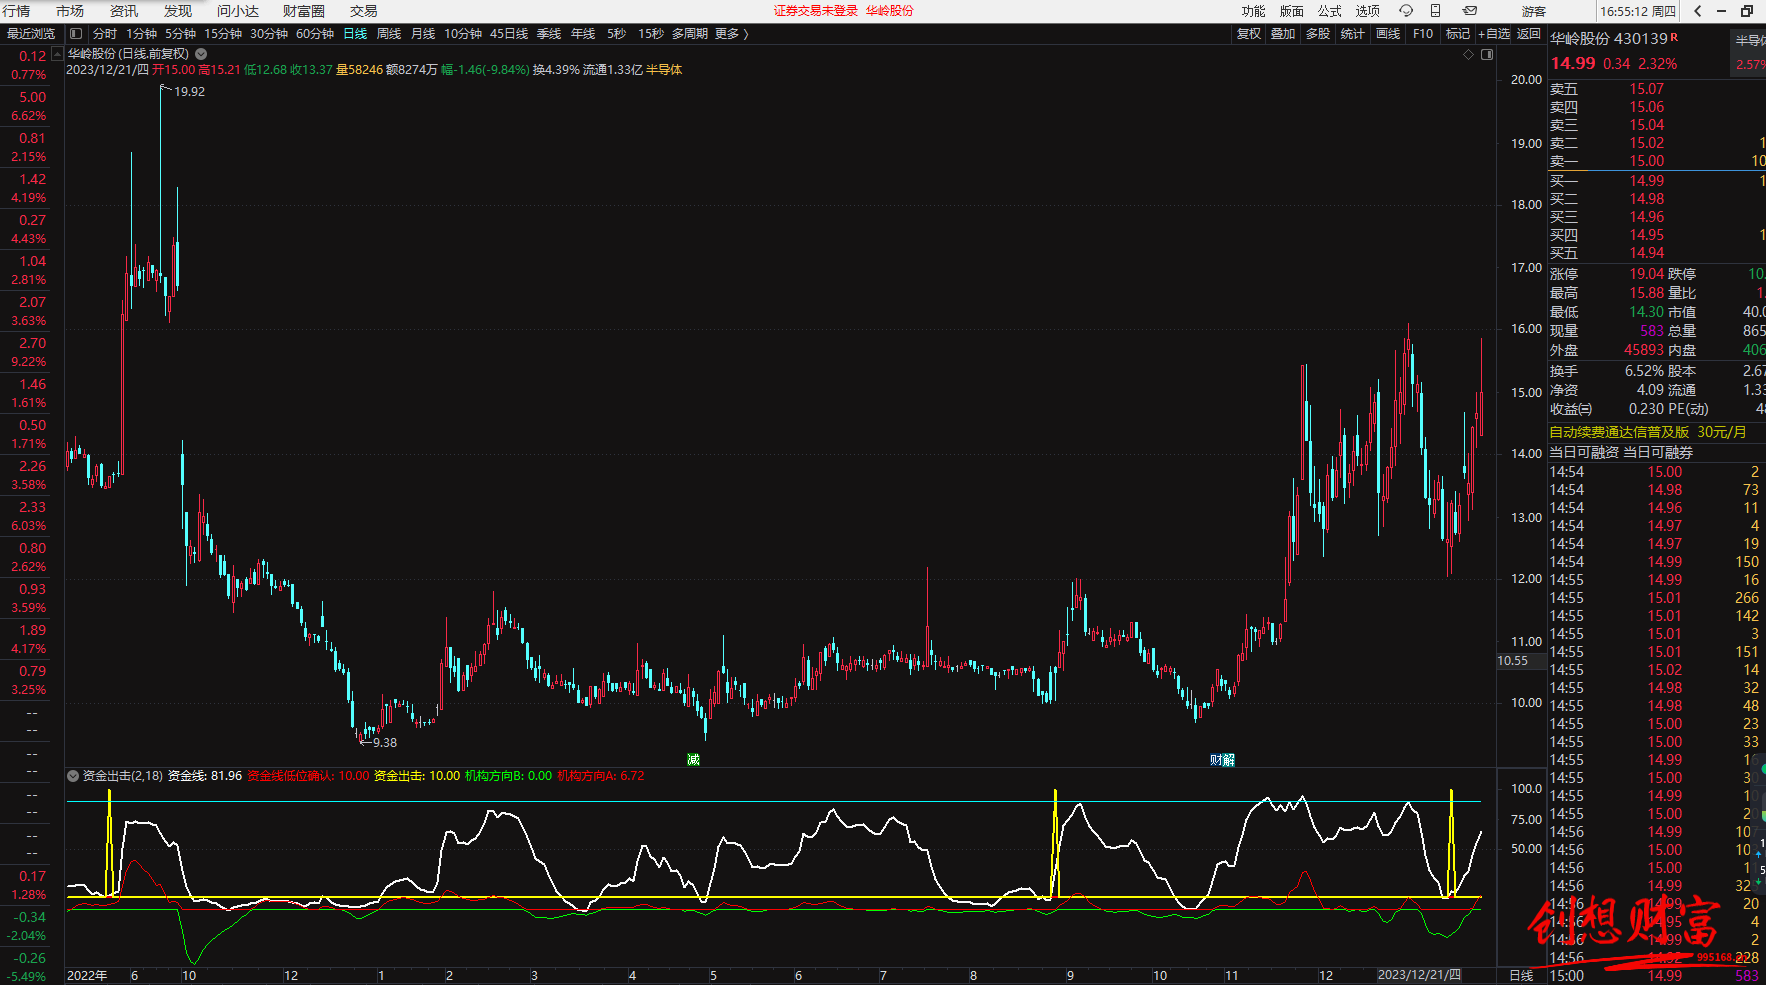The image size is (1766, 985).
Task: Click the 多股 button
Action: 1318,34
